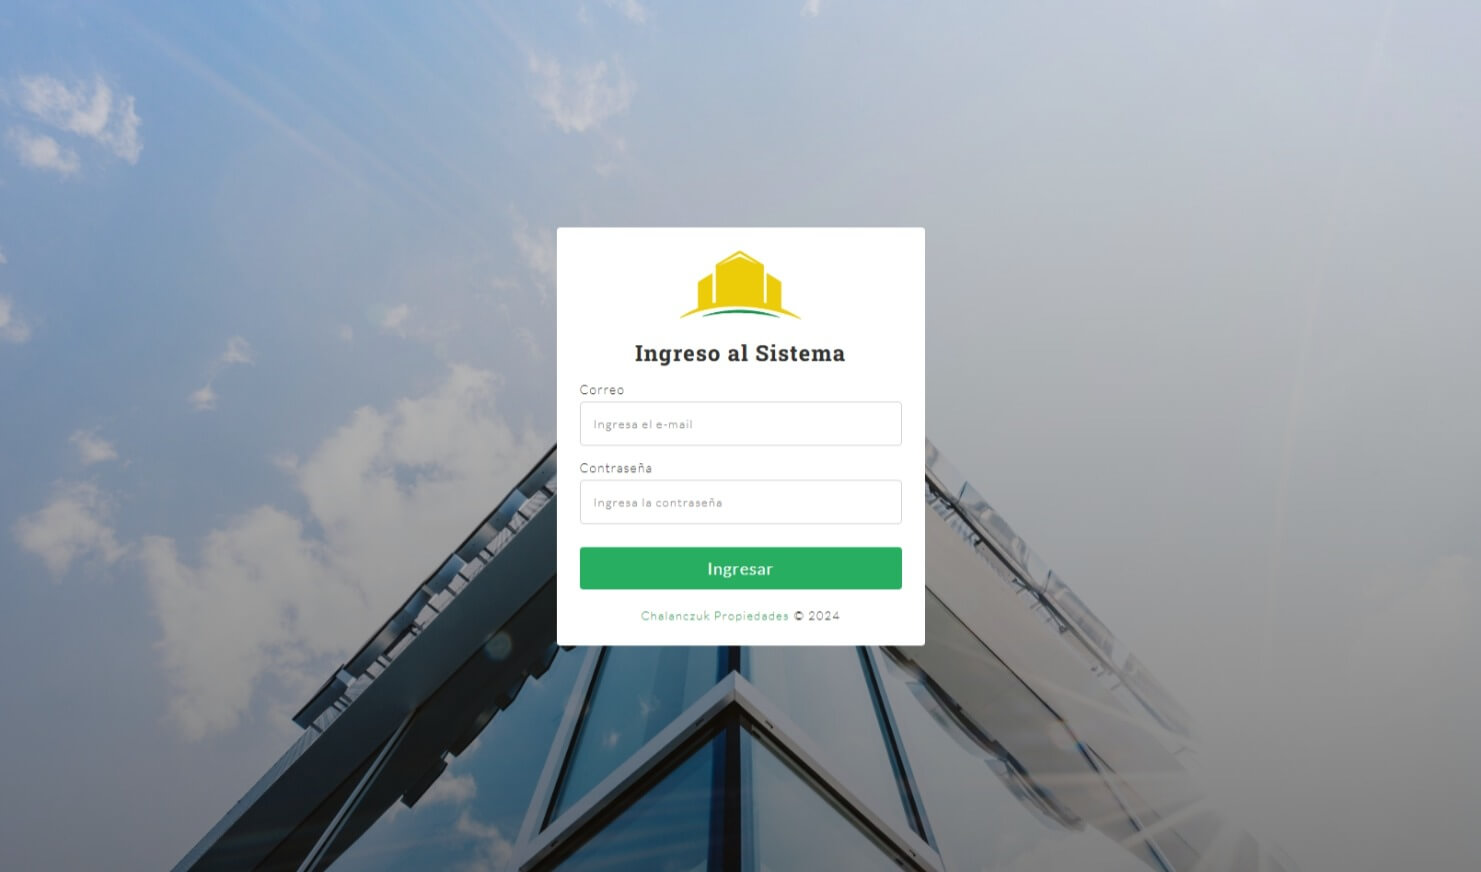1481x872 pixels.
Task: Click the 'Ingresa el e-mail' placeholder text
Action: [x=643, y=424]
